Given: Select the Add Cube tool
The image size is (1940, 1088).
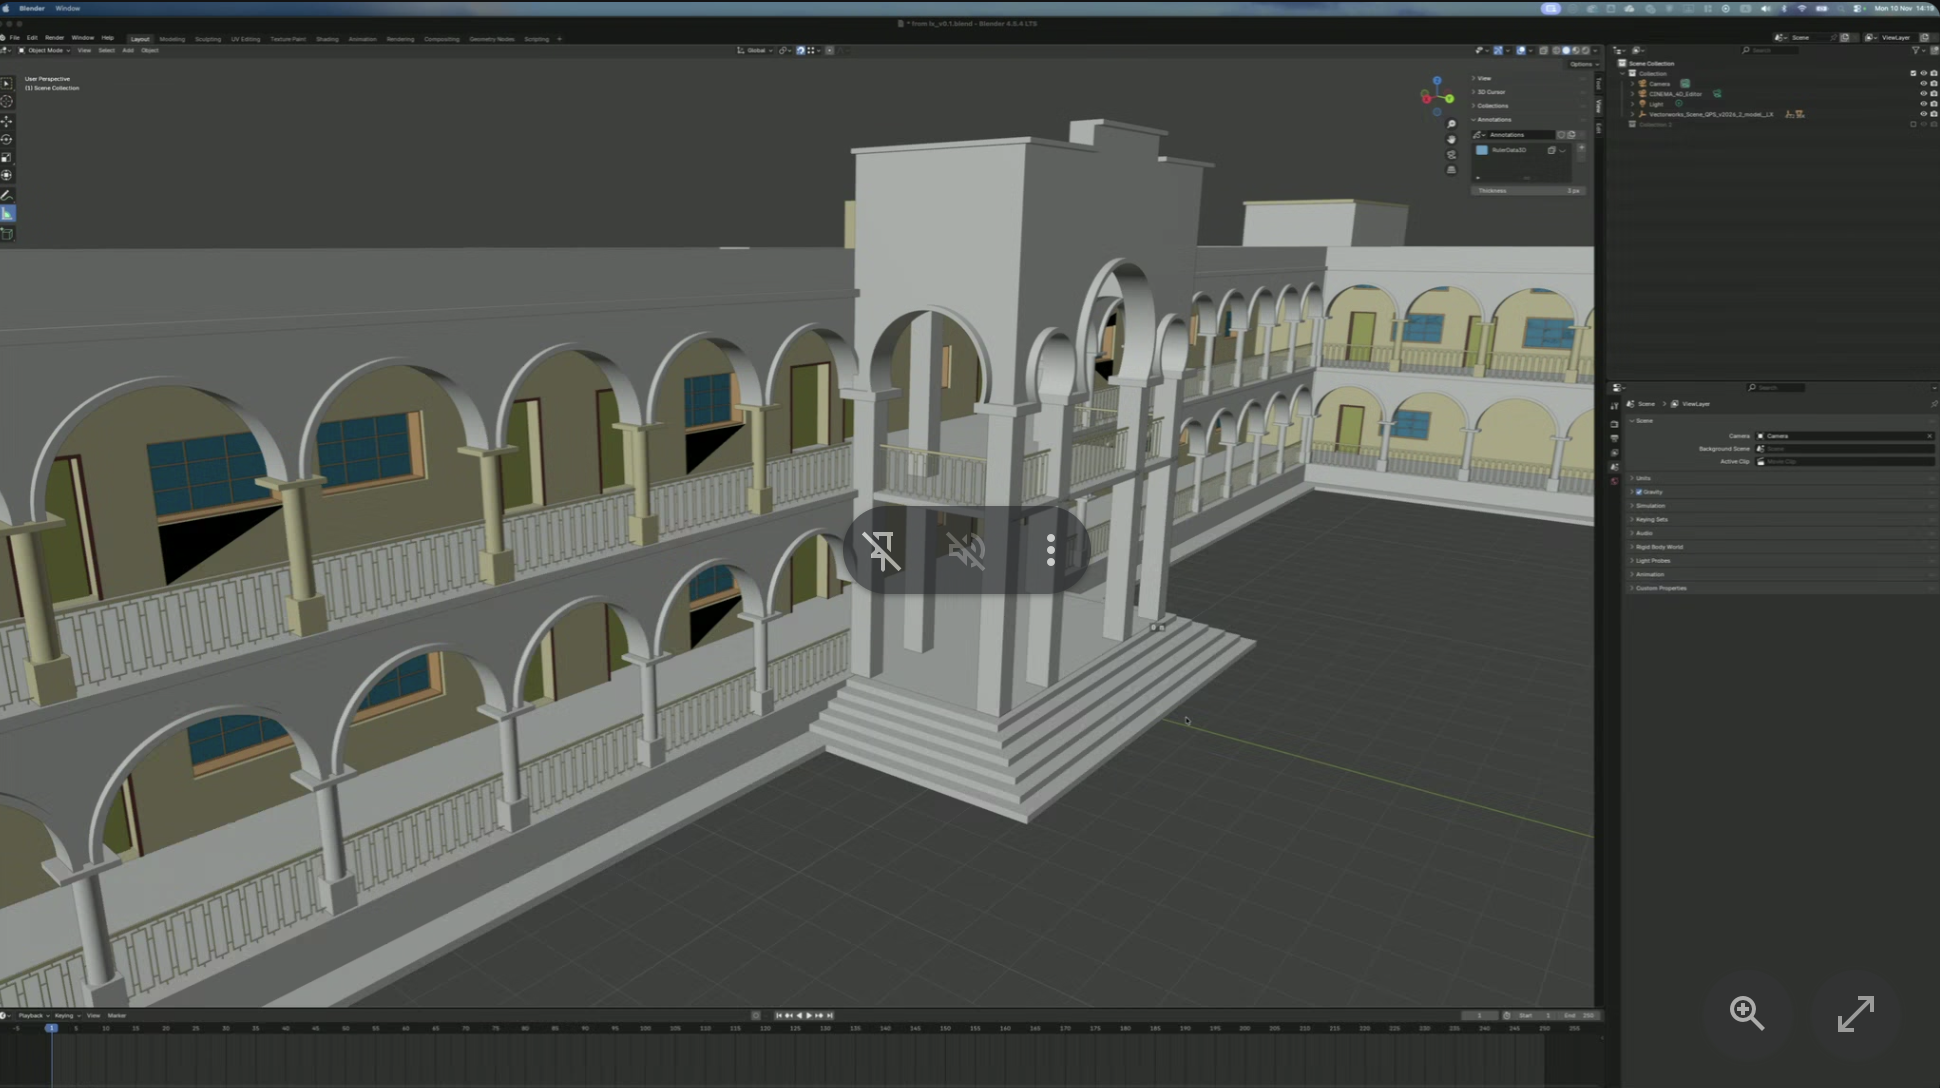Looking at the screenshot, I should pos(7,233).
